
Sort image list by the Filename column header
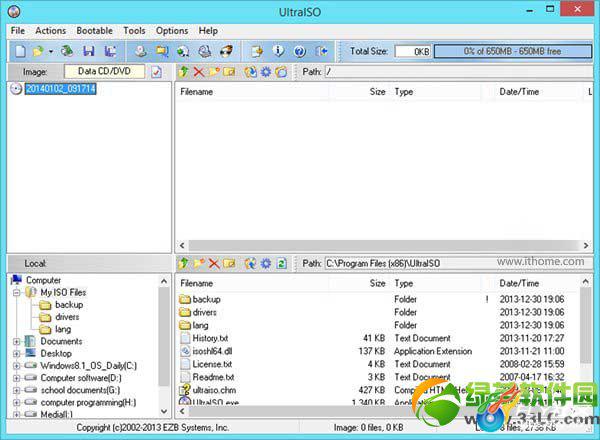(252, 92)
